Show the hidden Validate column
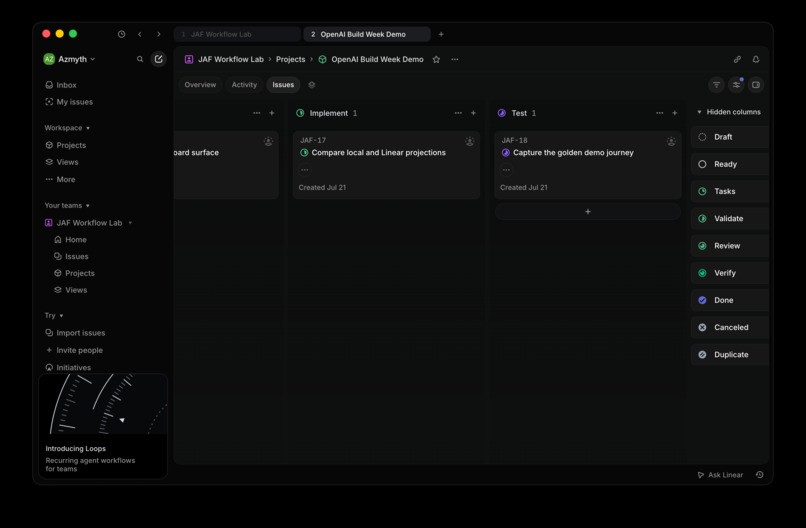This screenshot has height=528, width=806. pyautogui.click(x=730, y=219)
